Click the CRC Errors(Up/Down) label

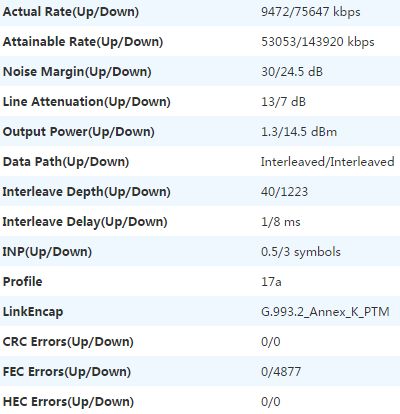tap(68, 342)
